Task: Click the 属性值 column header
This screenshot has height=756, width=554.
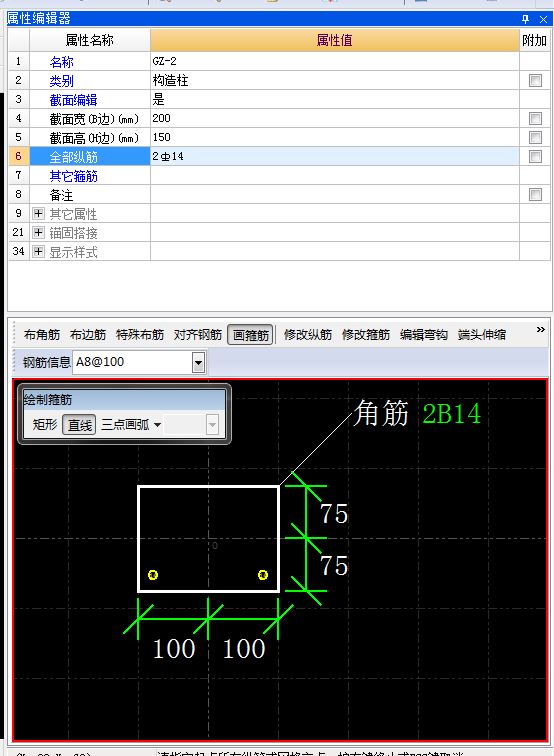Action: 335,40
